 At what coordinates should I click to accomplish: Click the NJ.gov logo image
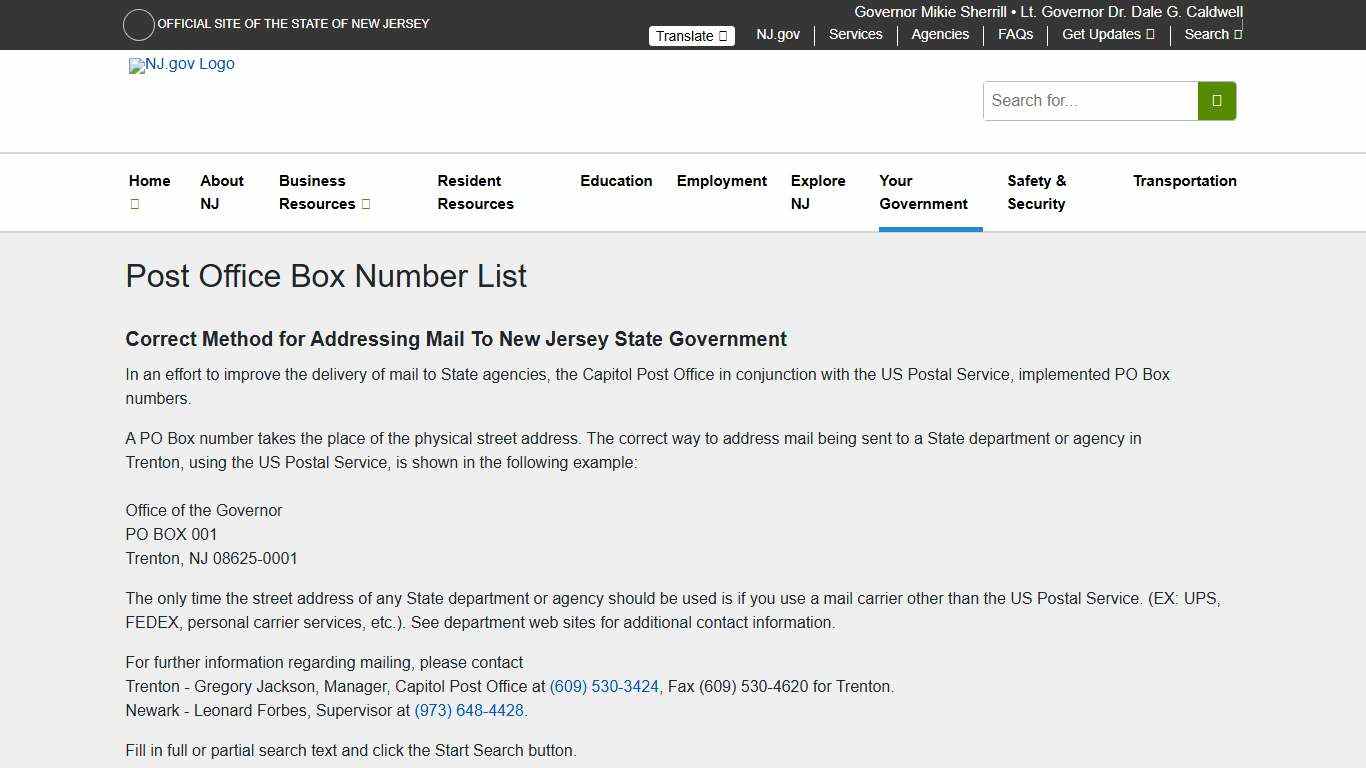click(181, 65)
